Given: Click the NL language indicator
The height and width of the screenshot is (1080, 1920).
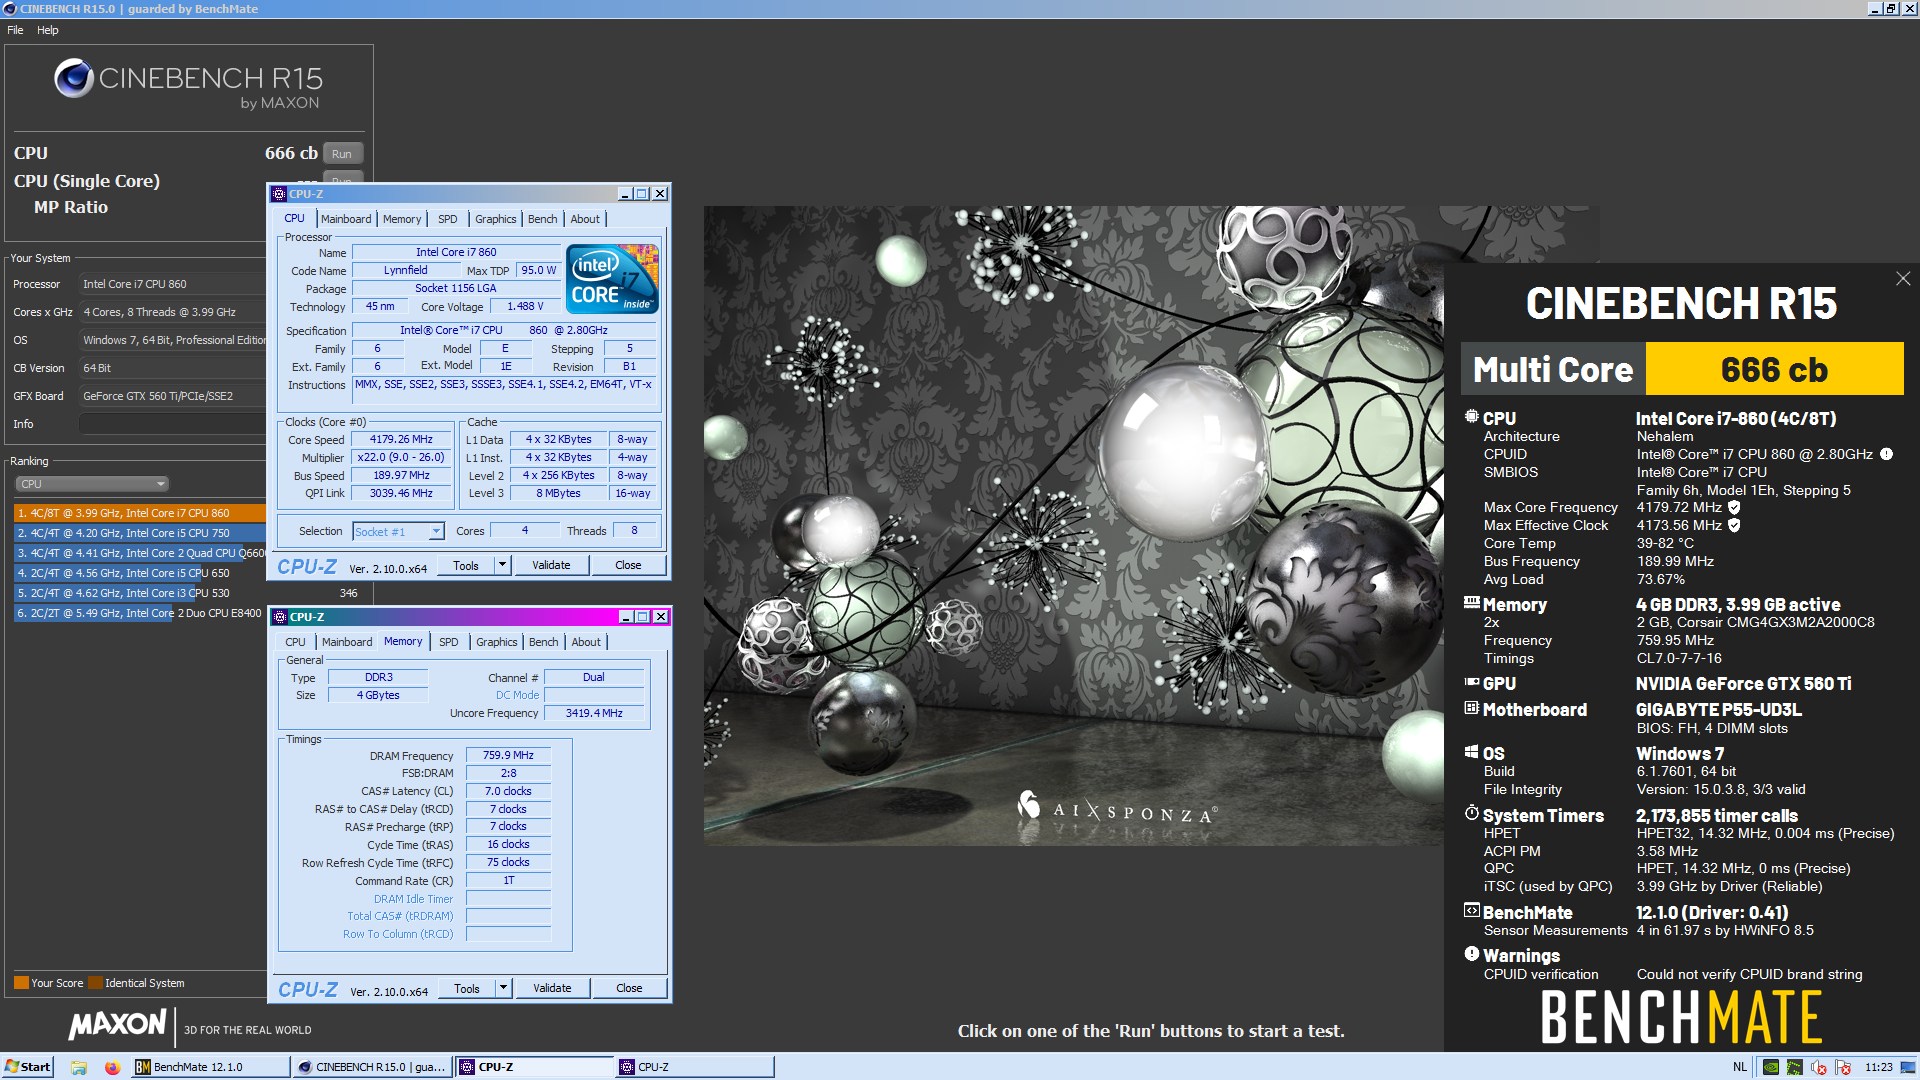Looking at the screenshot, I should (1739, 1067).
